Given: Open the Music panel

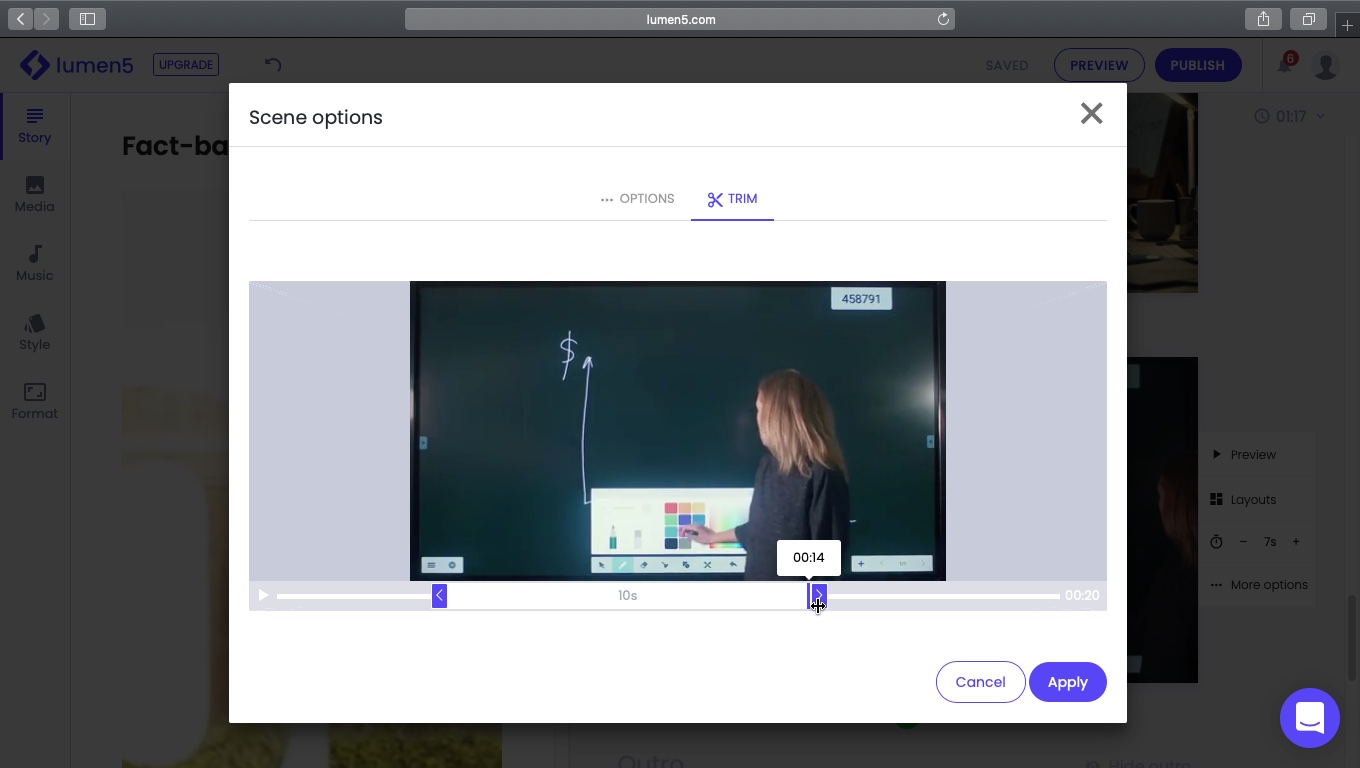Looking at the screenshot, I should [x=34, y=264].
